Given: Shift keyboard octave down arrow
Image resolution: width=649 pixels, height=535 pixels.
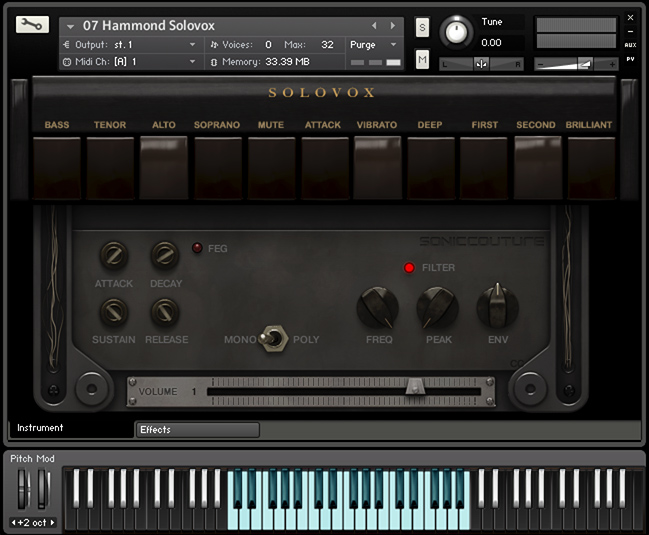Looking at the screenshot, I should click(13, 523).
